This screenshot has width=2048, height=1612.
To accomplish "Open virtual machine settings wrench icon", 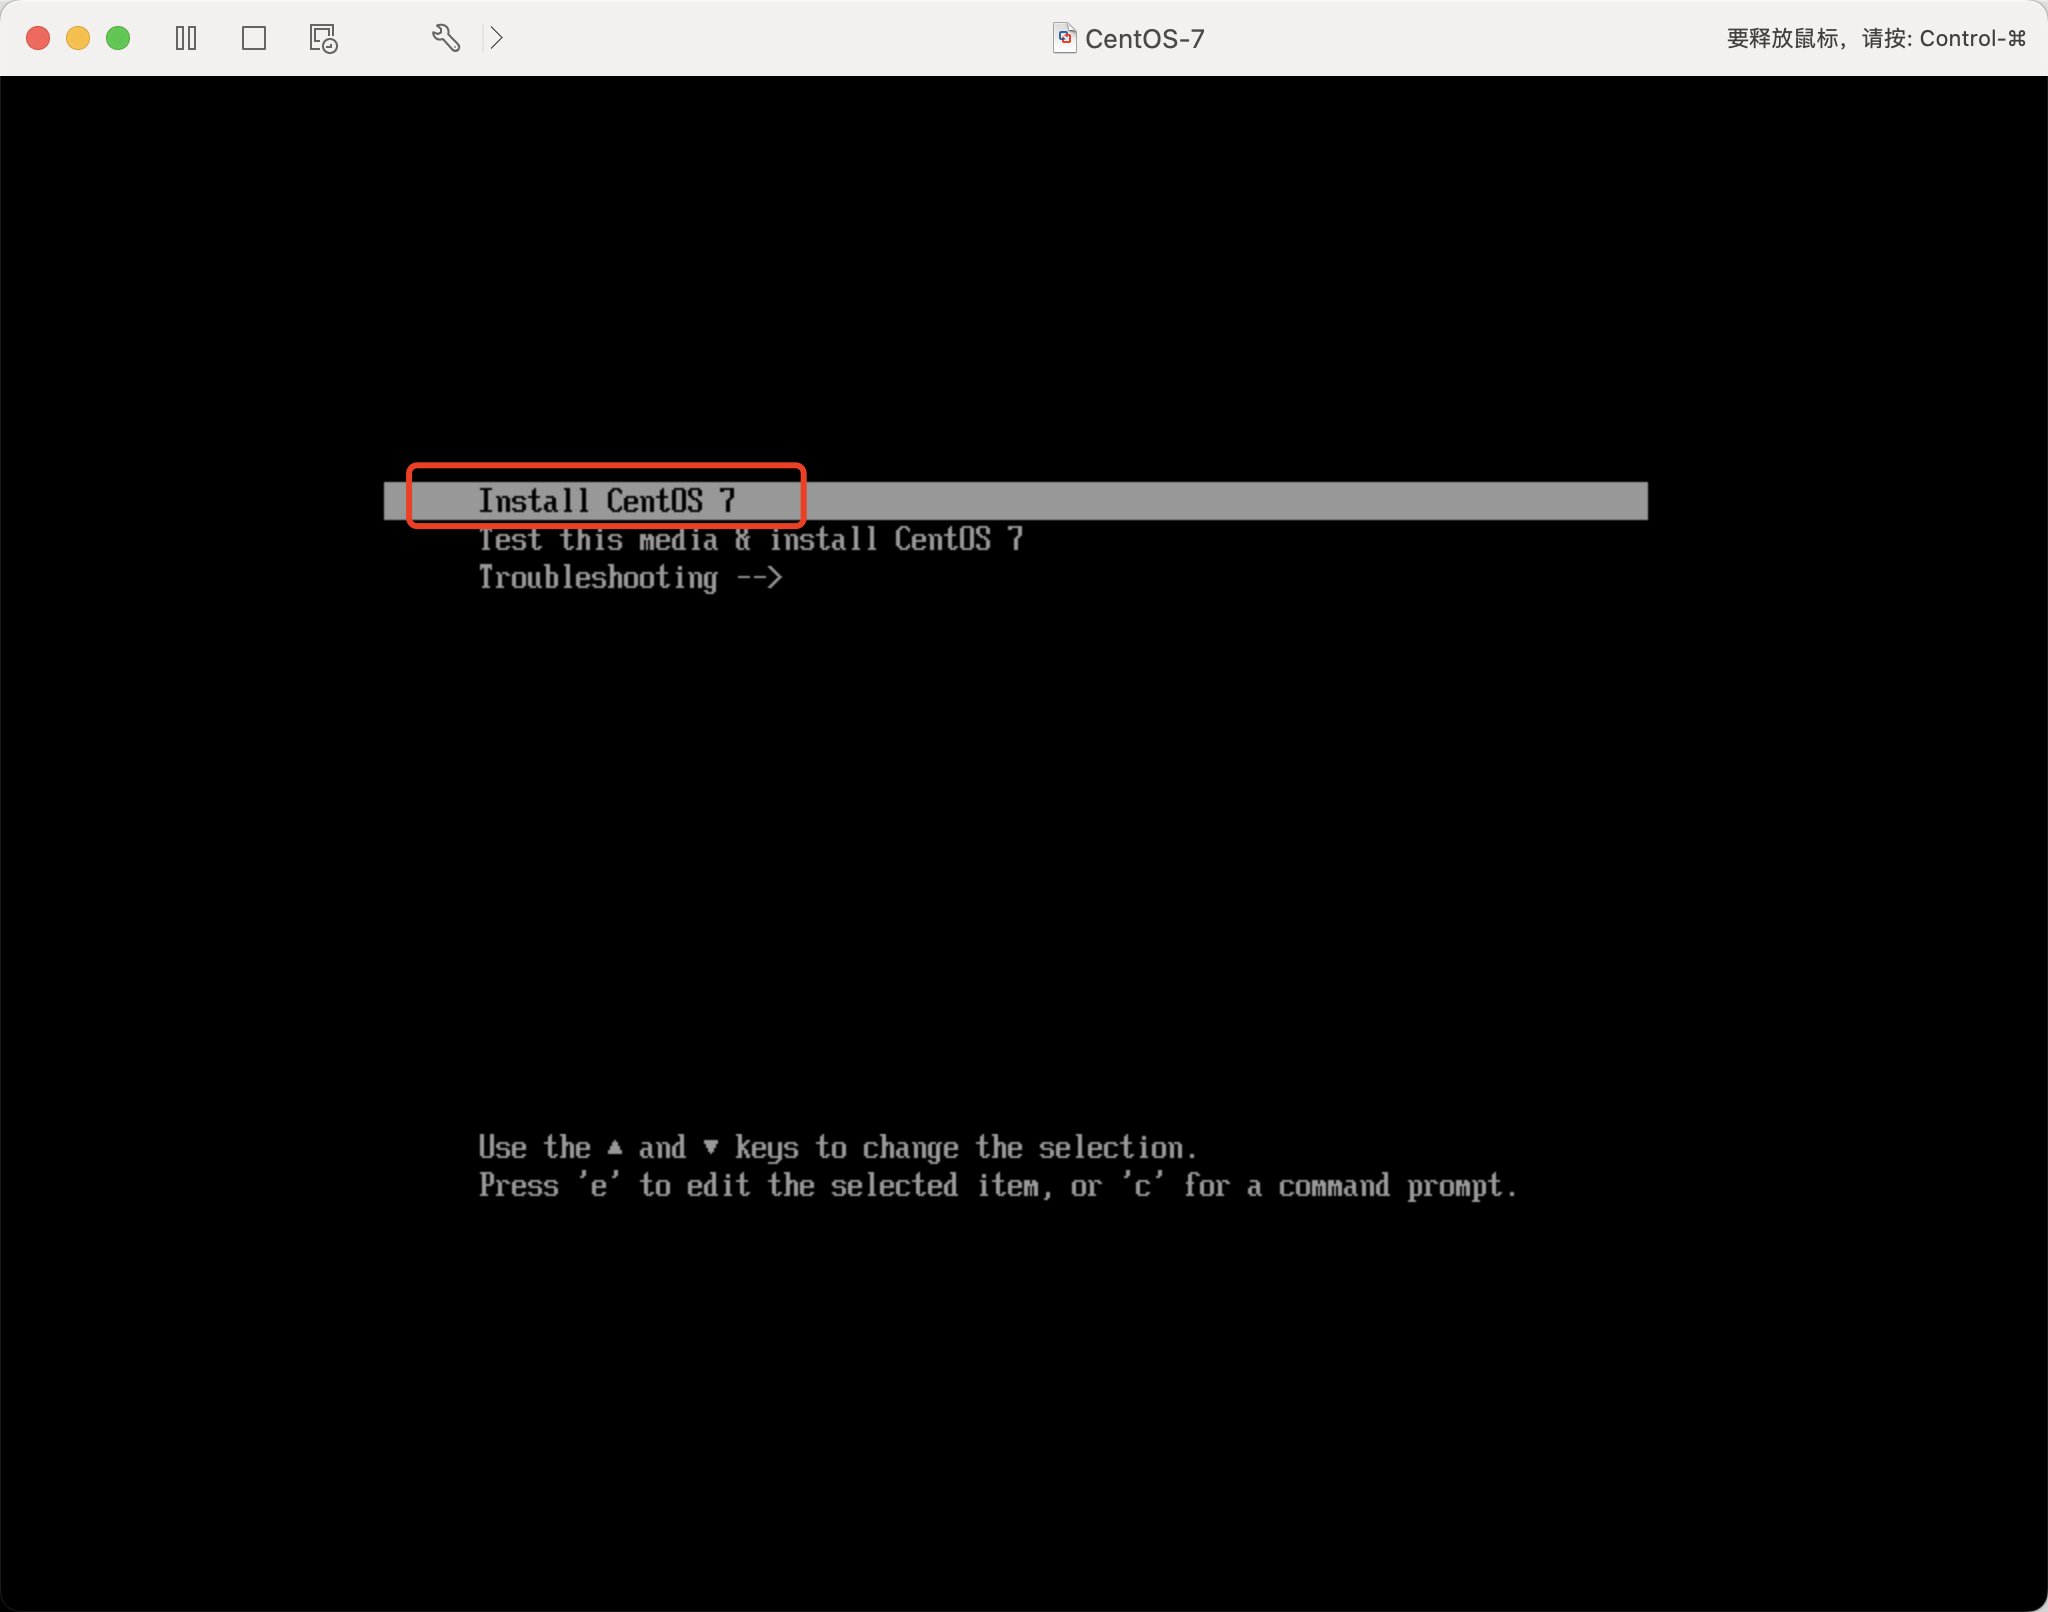I will click(446, 38).
